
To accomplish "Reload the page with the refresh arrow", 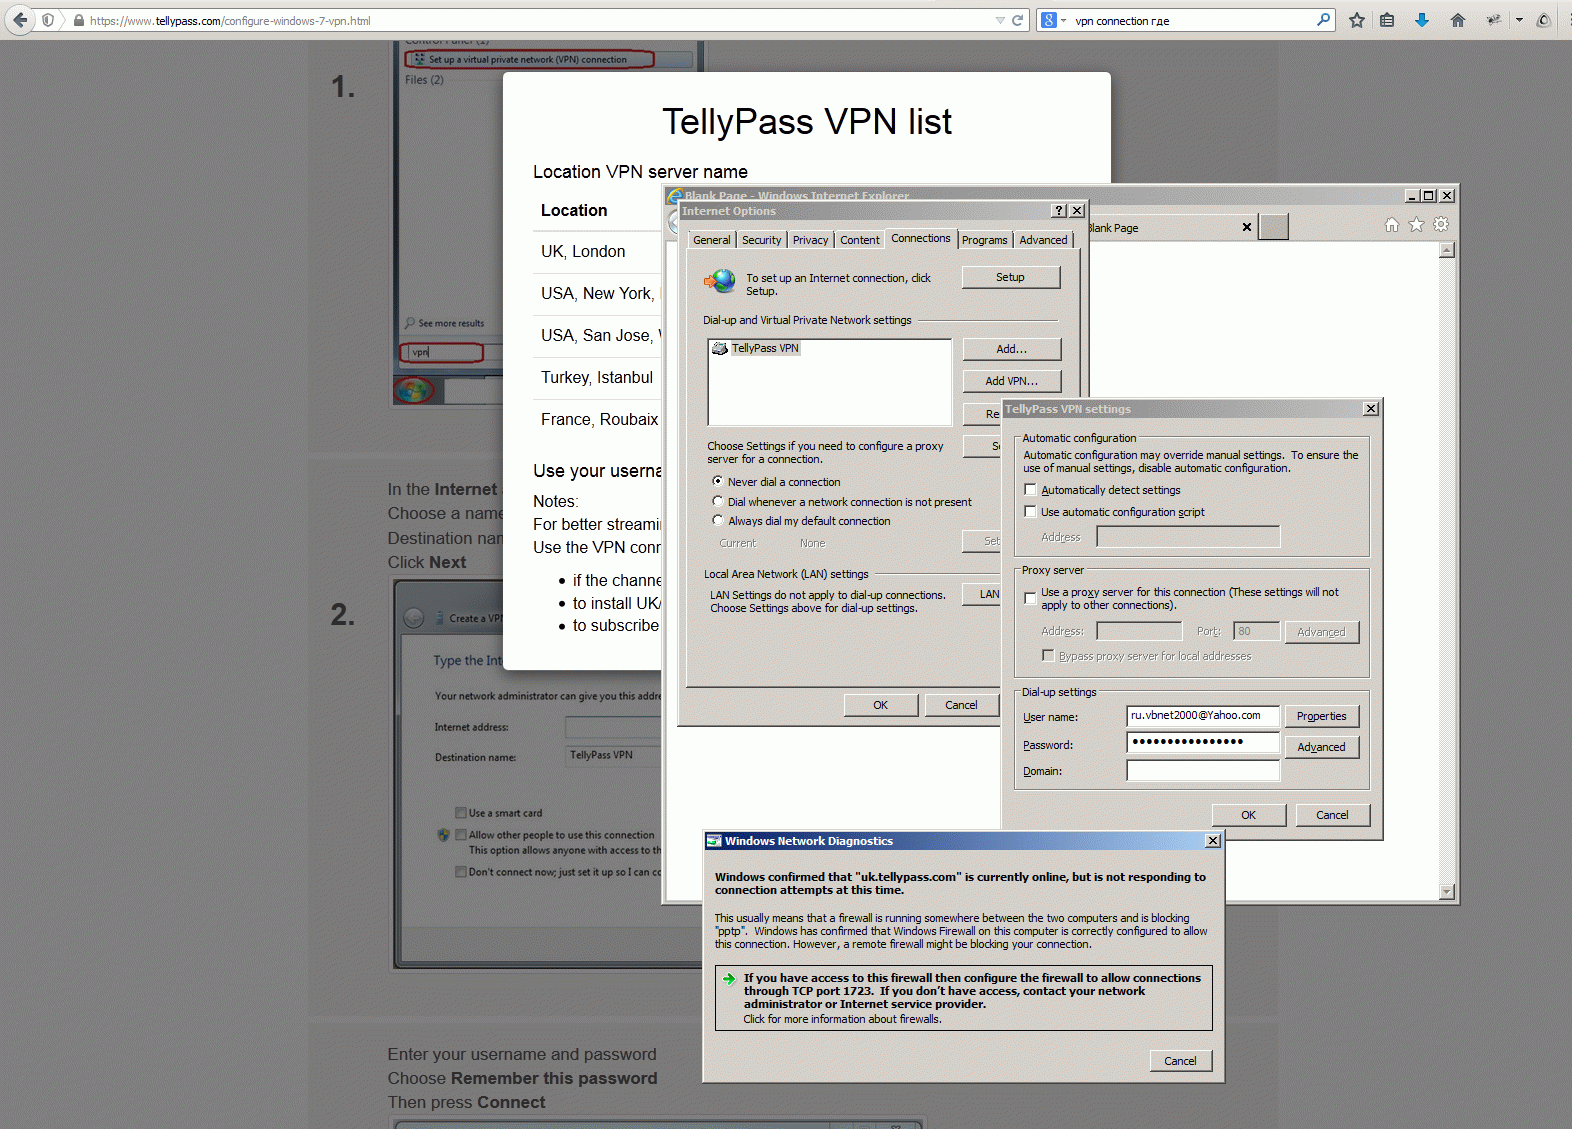I will (x=1018, y=20).
